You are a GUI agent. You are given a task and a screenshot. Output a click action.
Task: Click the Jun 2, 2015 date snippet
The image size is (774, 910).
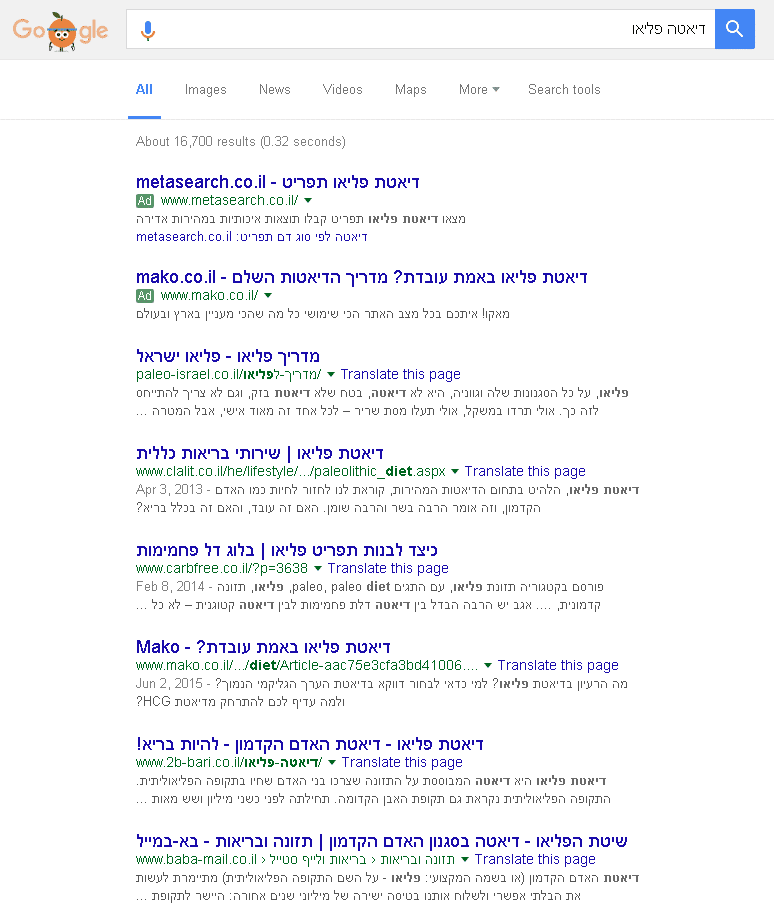pos(169,683)
